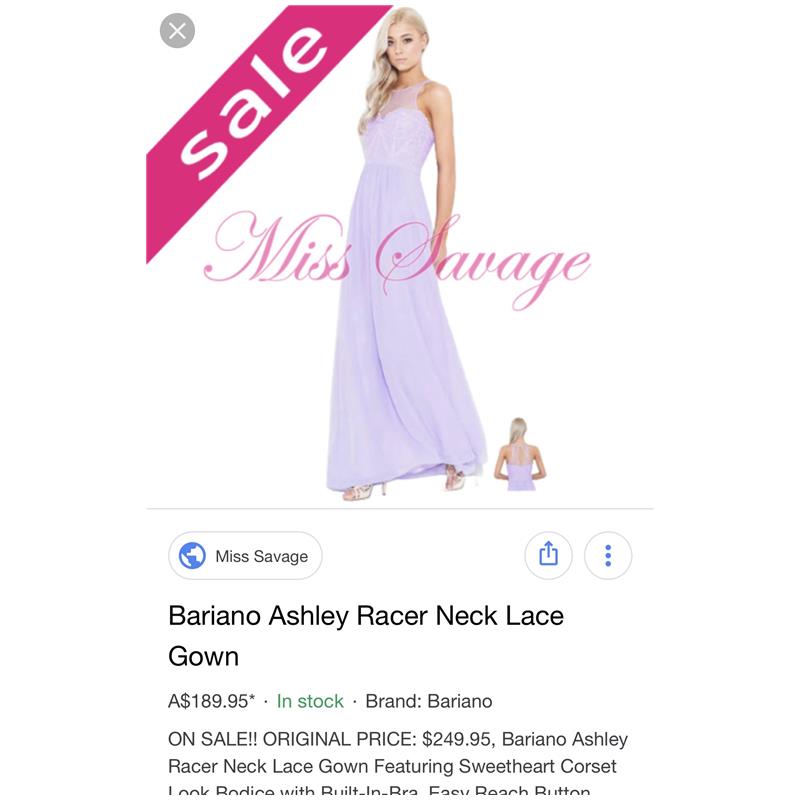Open the three-dot more options menu
The width and height of the screenshot is (800, 800).
(608, 555)
